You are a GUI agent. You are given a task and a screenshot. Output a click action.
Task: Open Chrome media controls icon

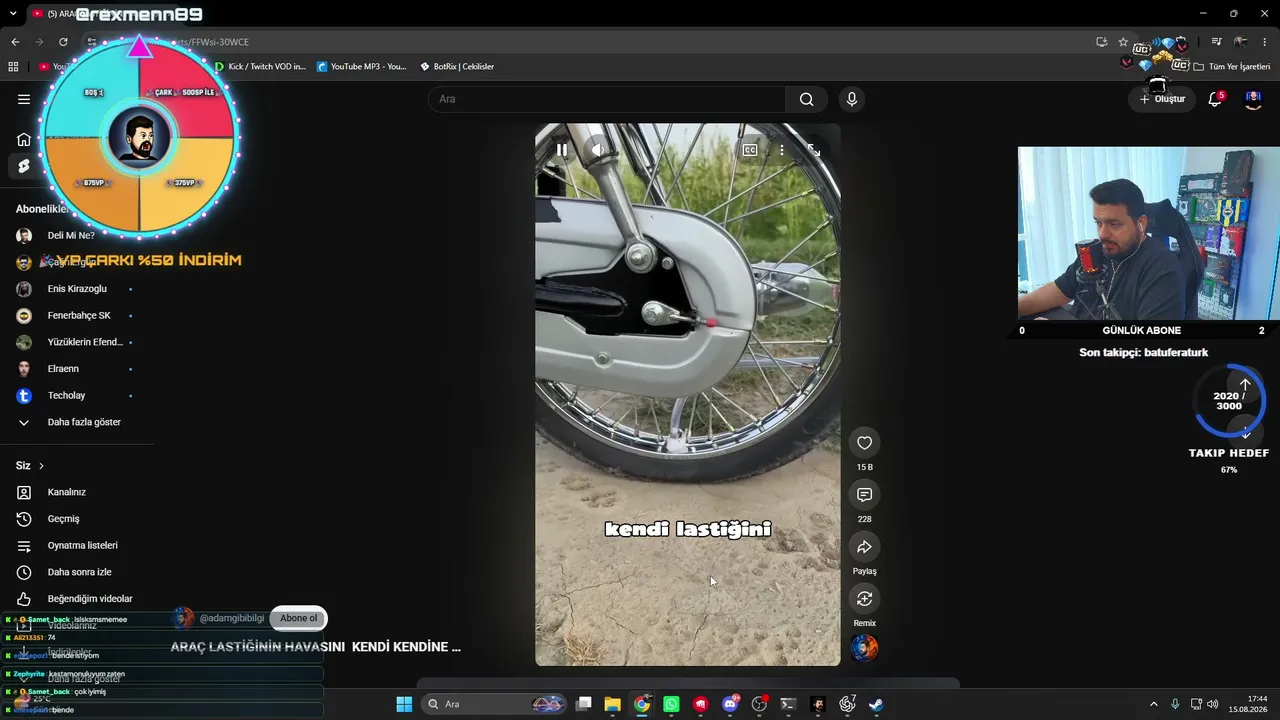point(1216,42)
